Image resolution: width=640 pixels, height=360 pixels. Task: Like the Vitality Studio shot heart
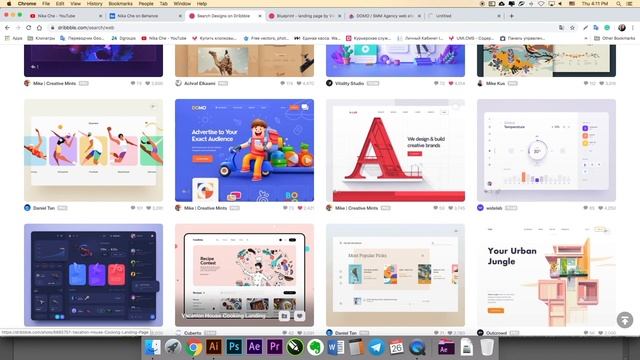451,83
